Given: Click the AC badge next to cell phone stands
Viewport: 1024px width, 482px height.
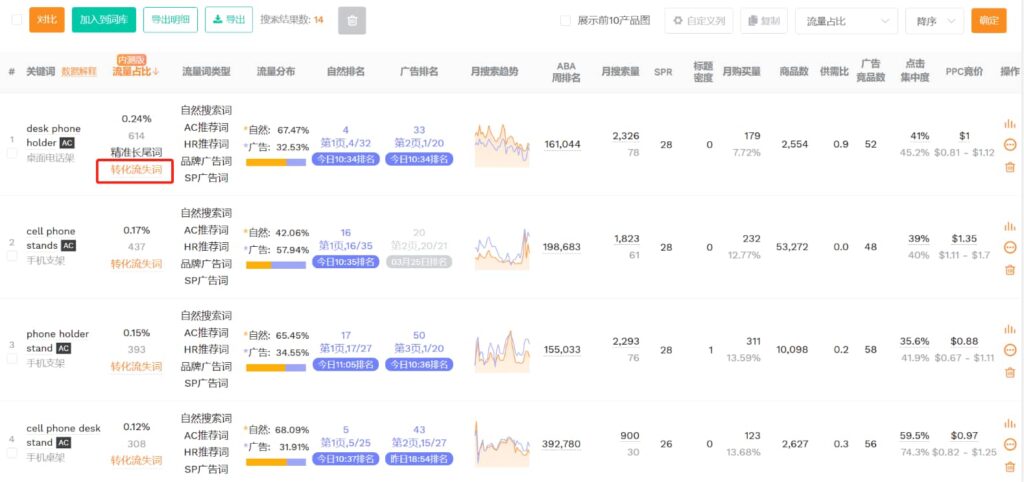Looking at the screenshot, I should pos(69,246).
